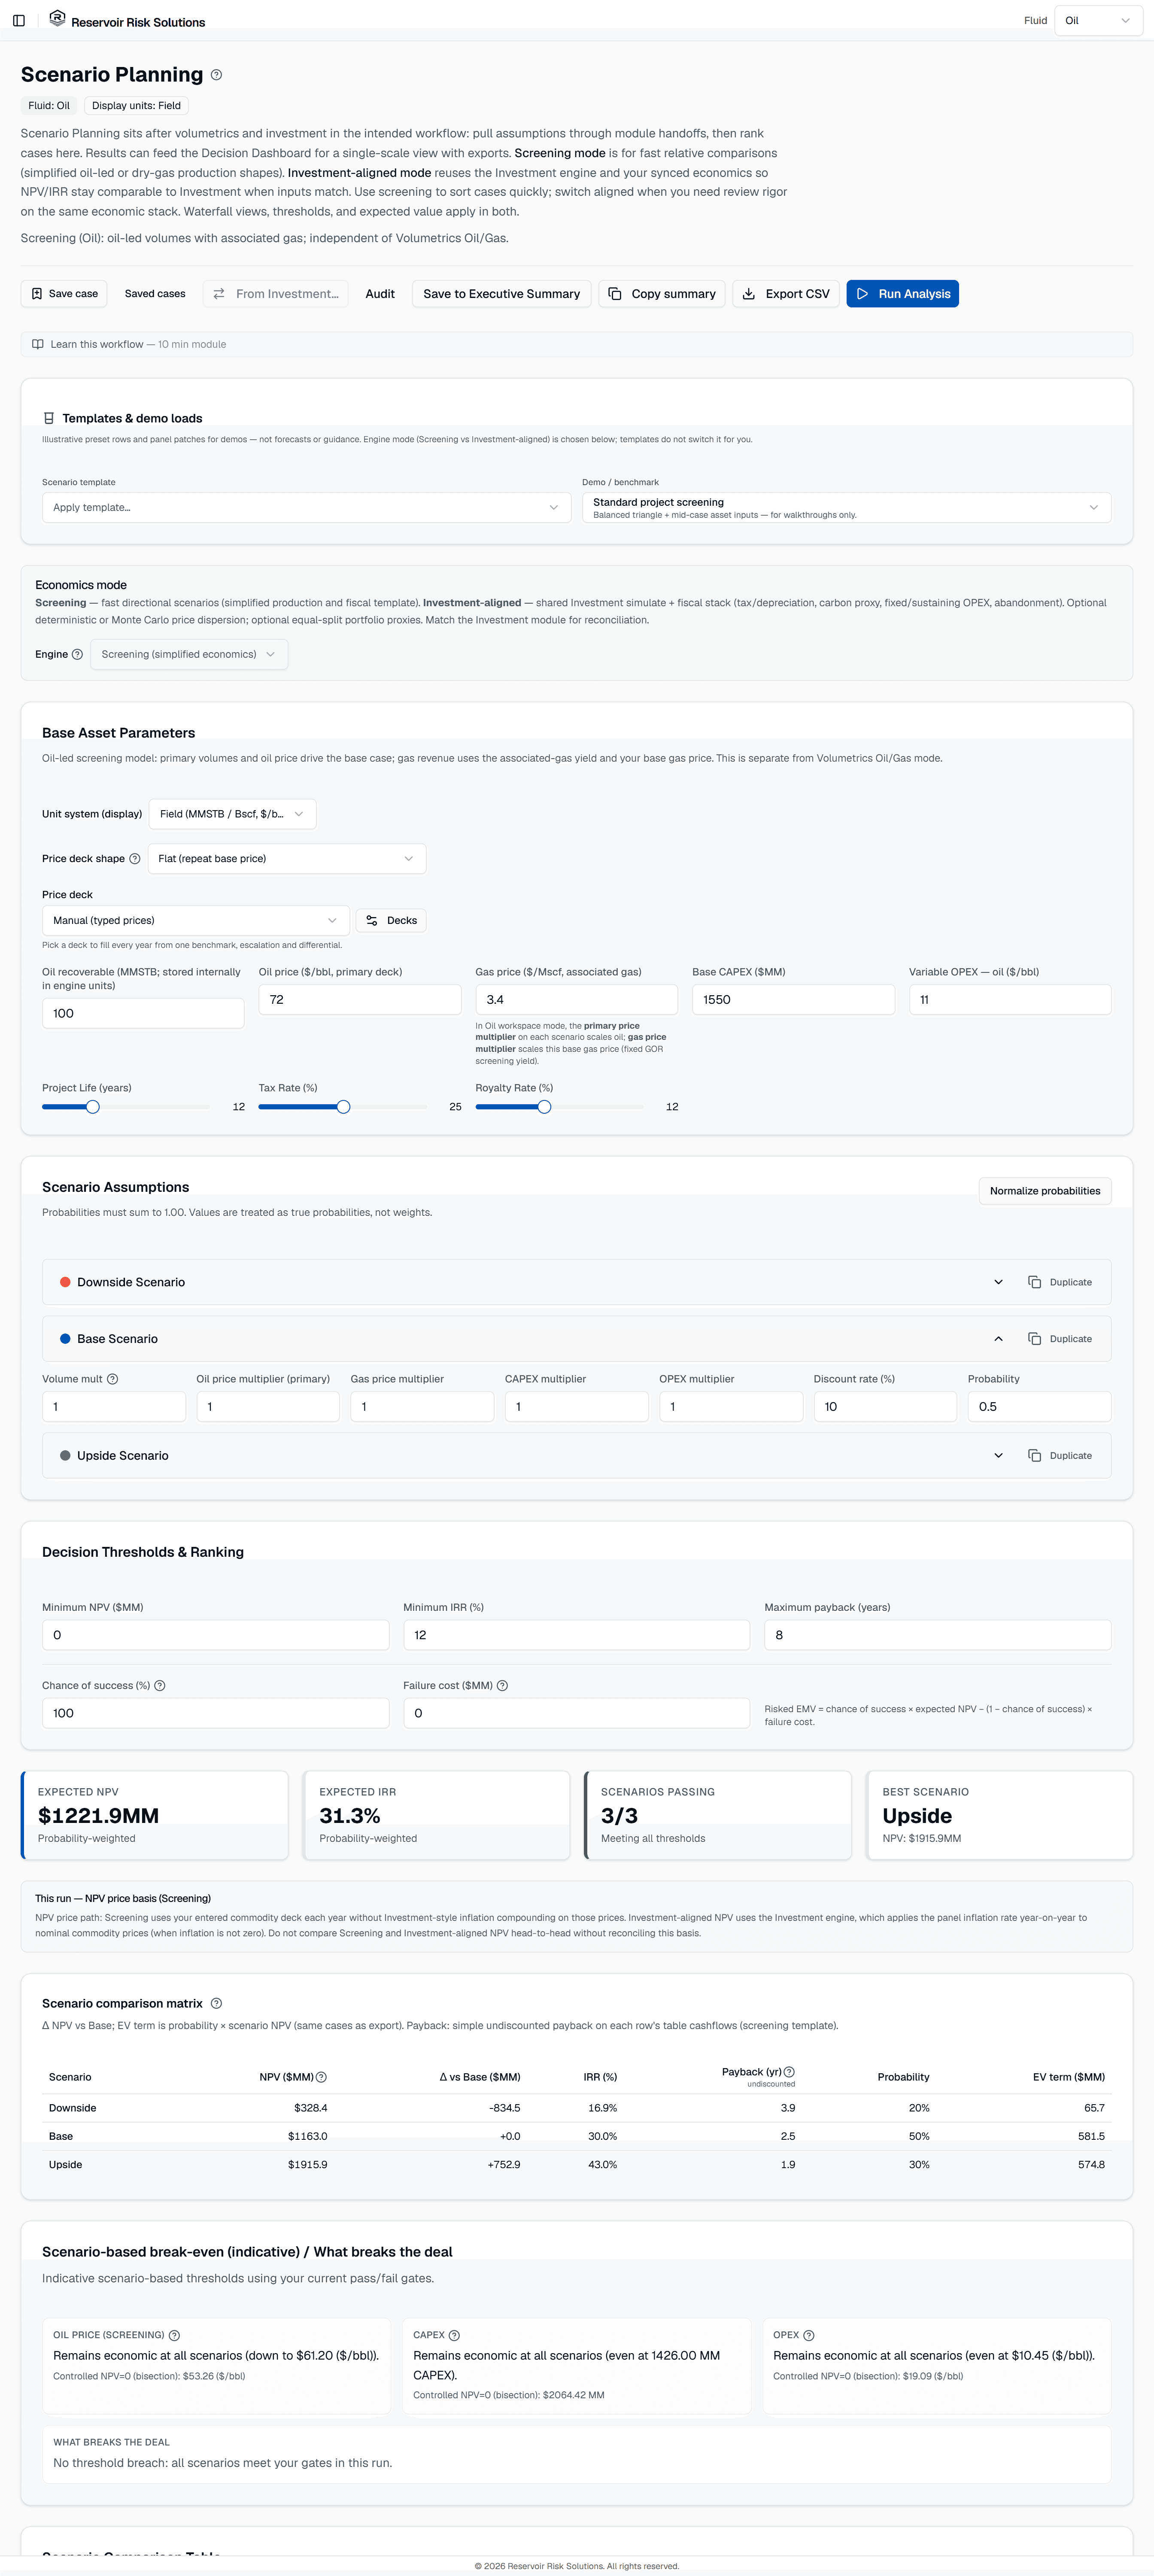1154x2576 pixels.
Task: Click the help icon next to Engine
Action: [x=77, y=654]
